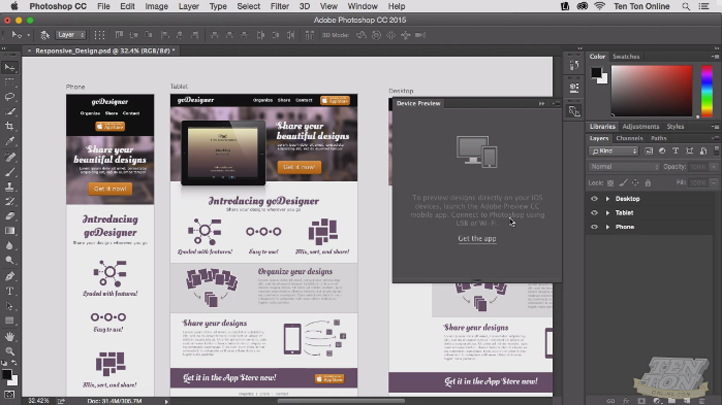Select the Spot Healing Brush tool
This screenshot has width=722, height=405.
click(10, 157)
